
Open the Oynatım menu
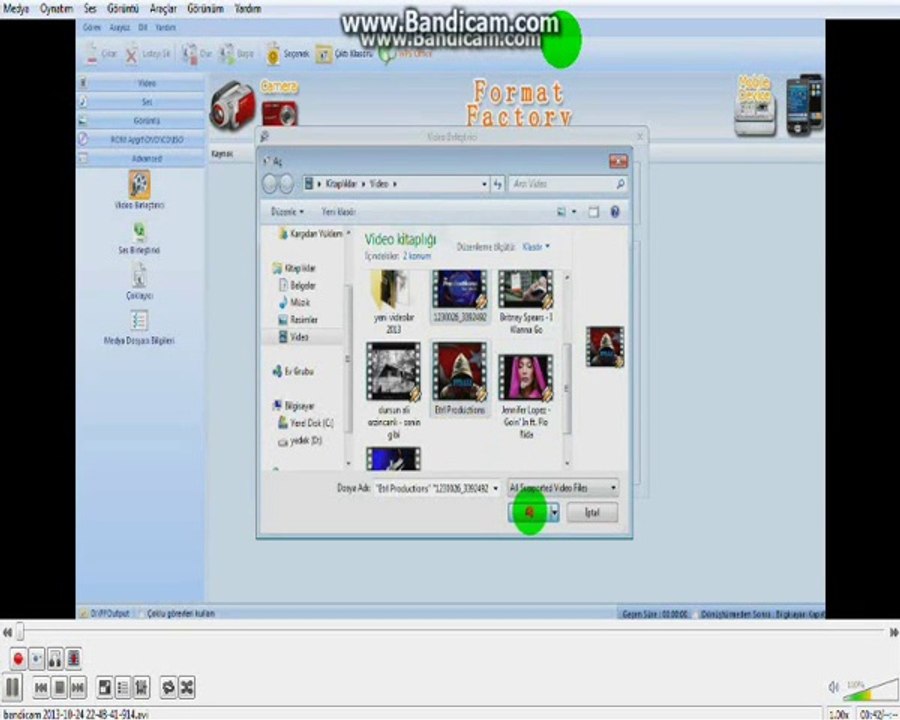(x=56, y=9)
